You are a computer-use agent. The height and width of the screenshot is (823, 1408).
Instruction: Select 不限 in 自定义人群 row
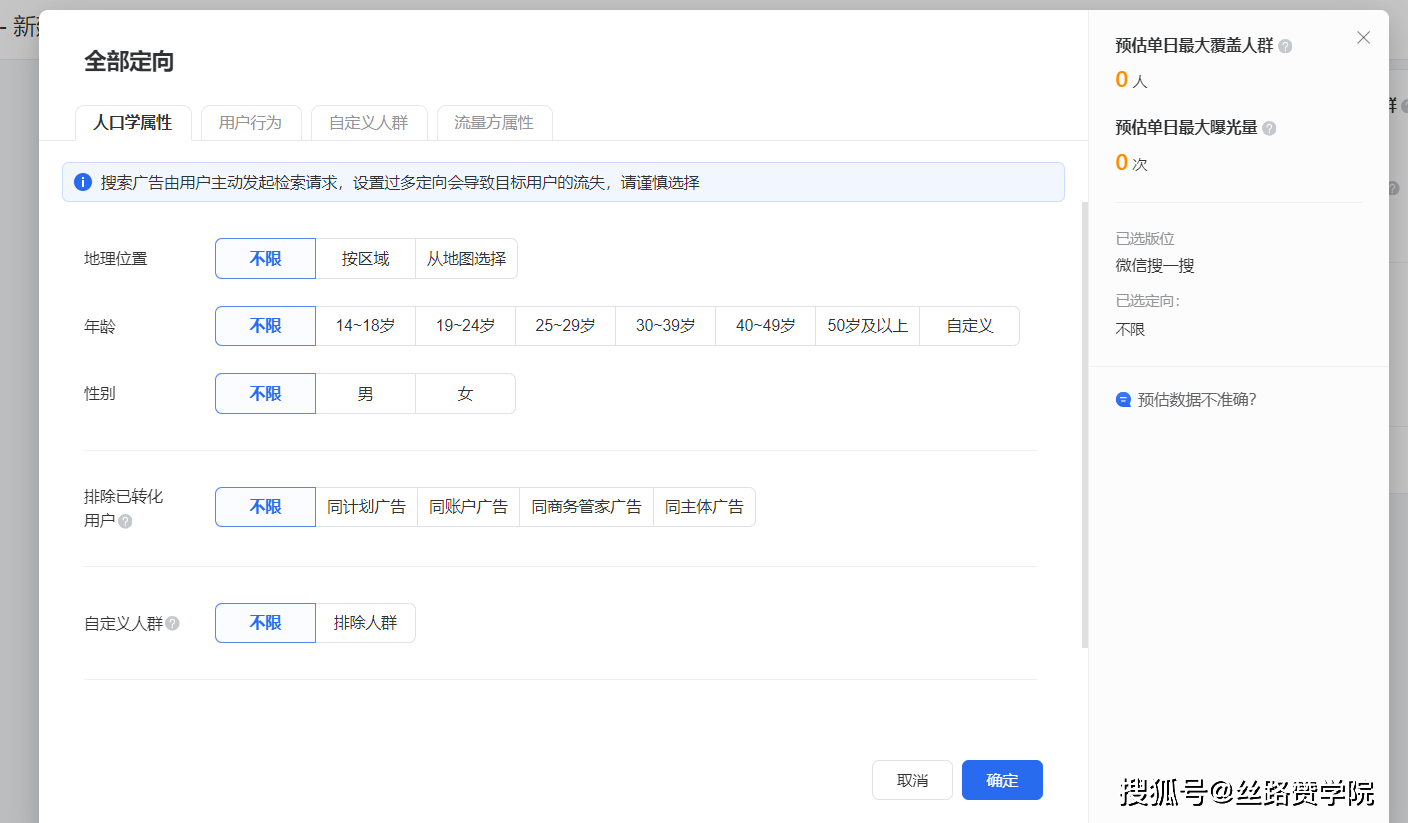pyautogui.click(x=265, y=623)
